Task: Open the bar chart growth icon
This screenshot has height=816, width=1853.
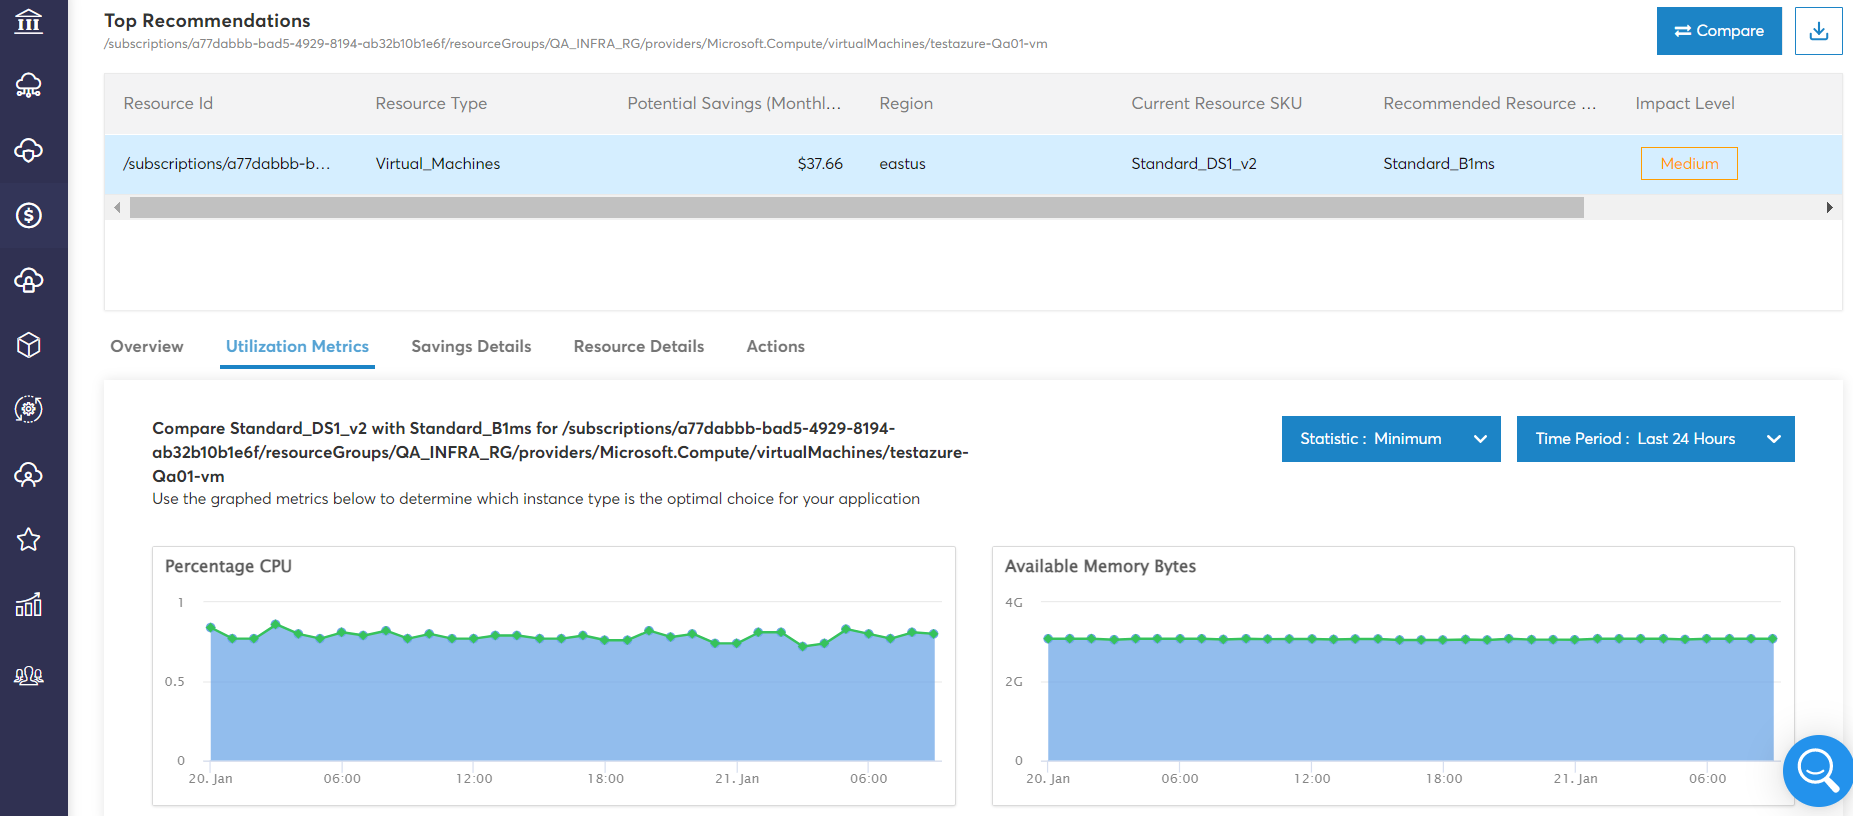Action: (x=29, y=605)
